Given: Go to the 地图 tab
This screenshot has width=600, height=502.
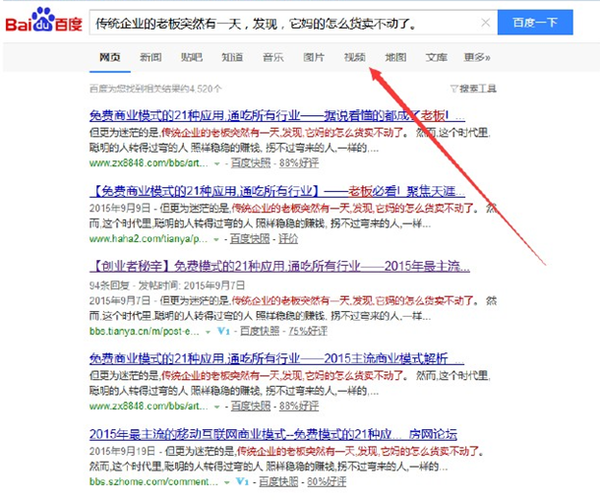Looking at the screenshot, I should tap(395, 57).
